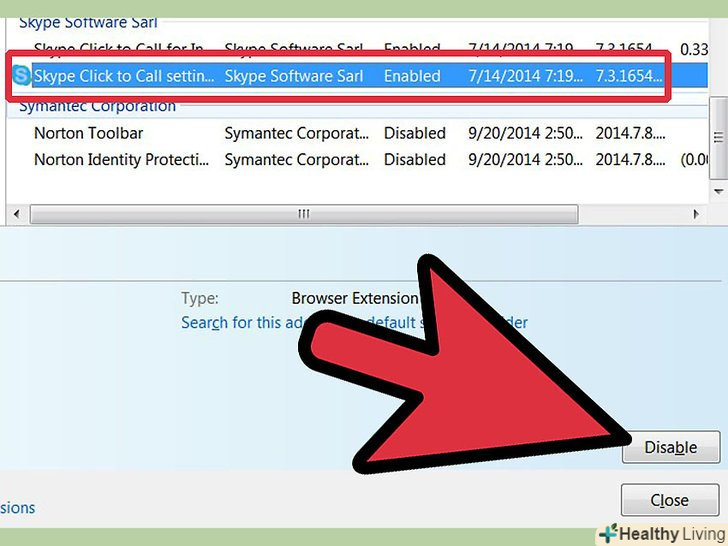This screenshot has width=728, height=546.
Task: Click Disabled status of Norton Toolbar
Action: tap(415, 133)
